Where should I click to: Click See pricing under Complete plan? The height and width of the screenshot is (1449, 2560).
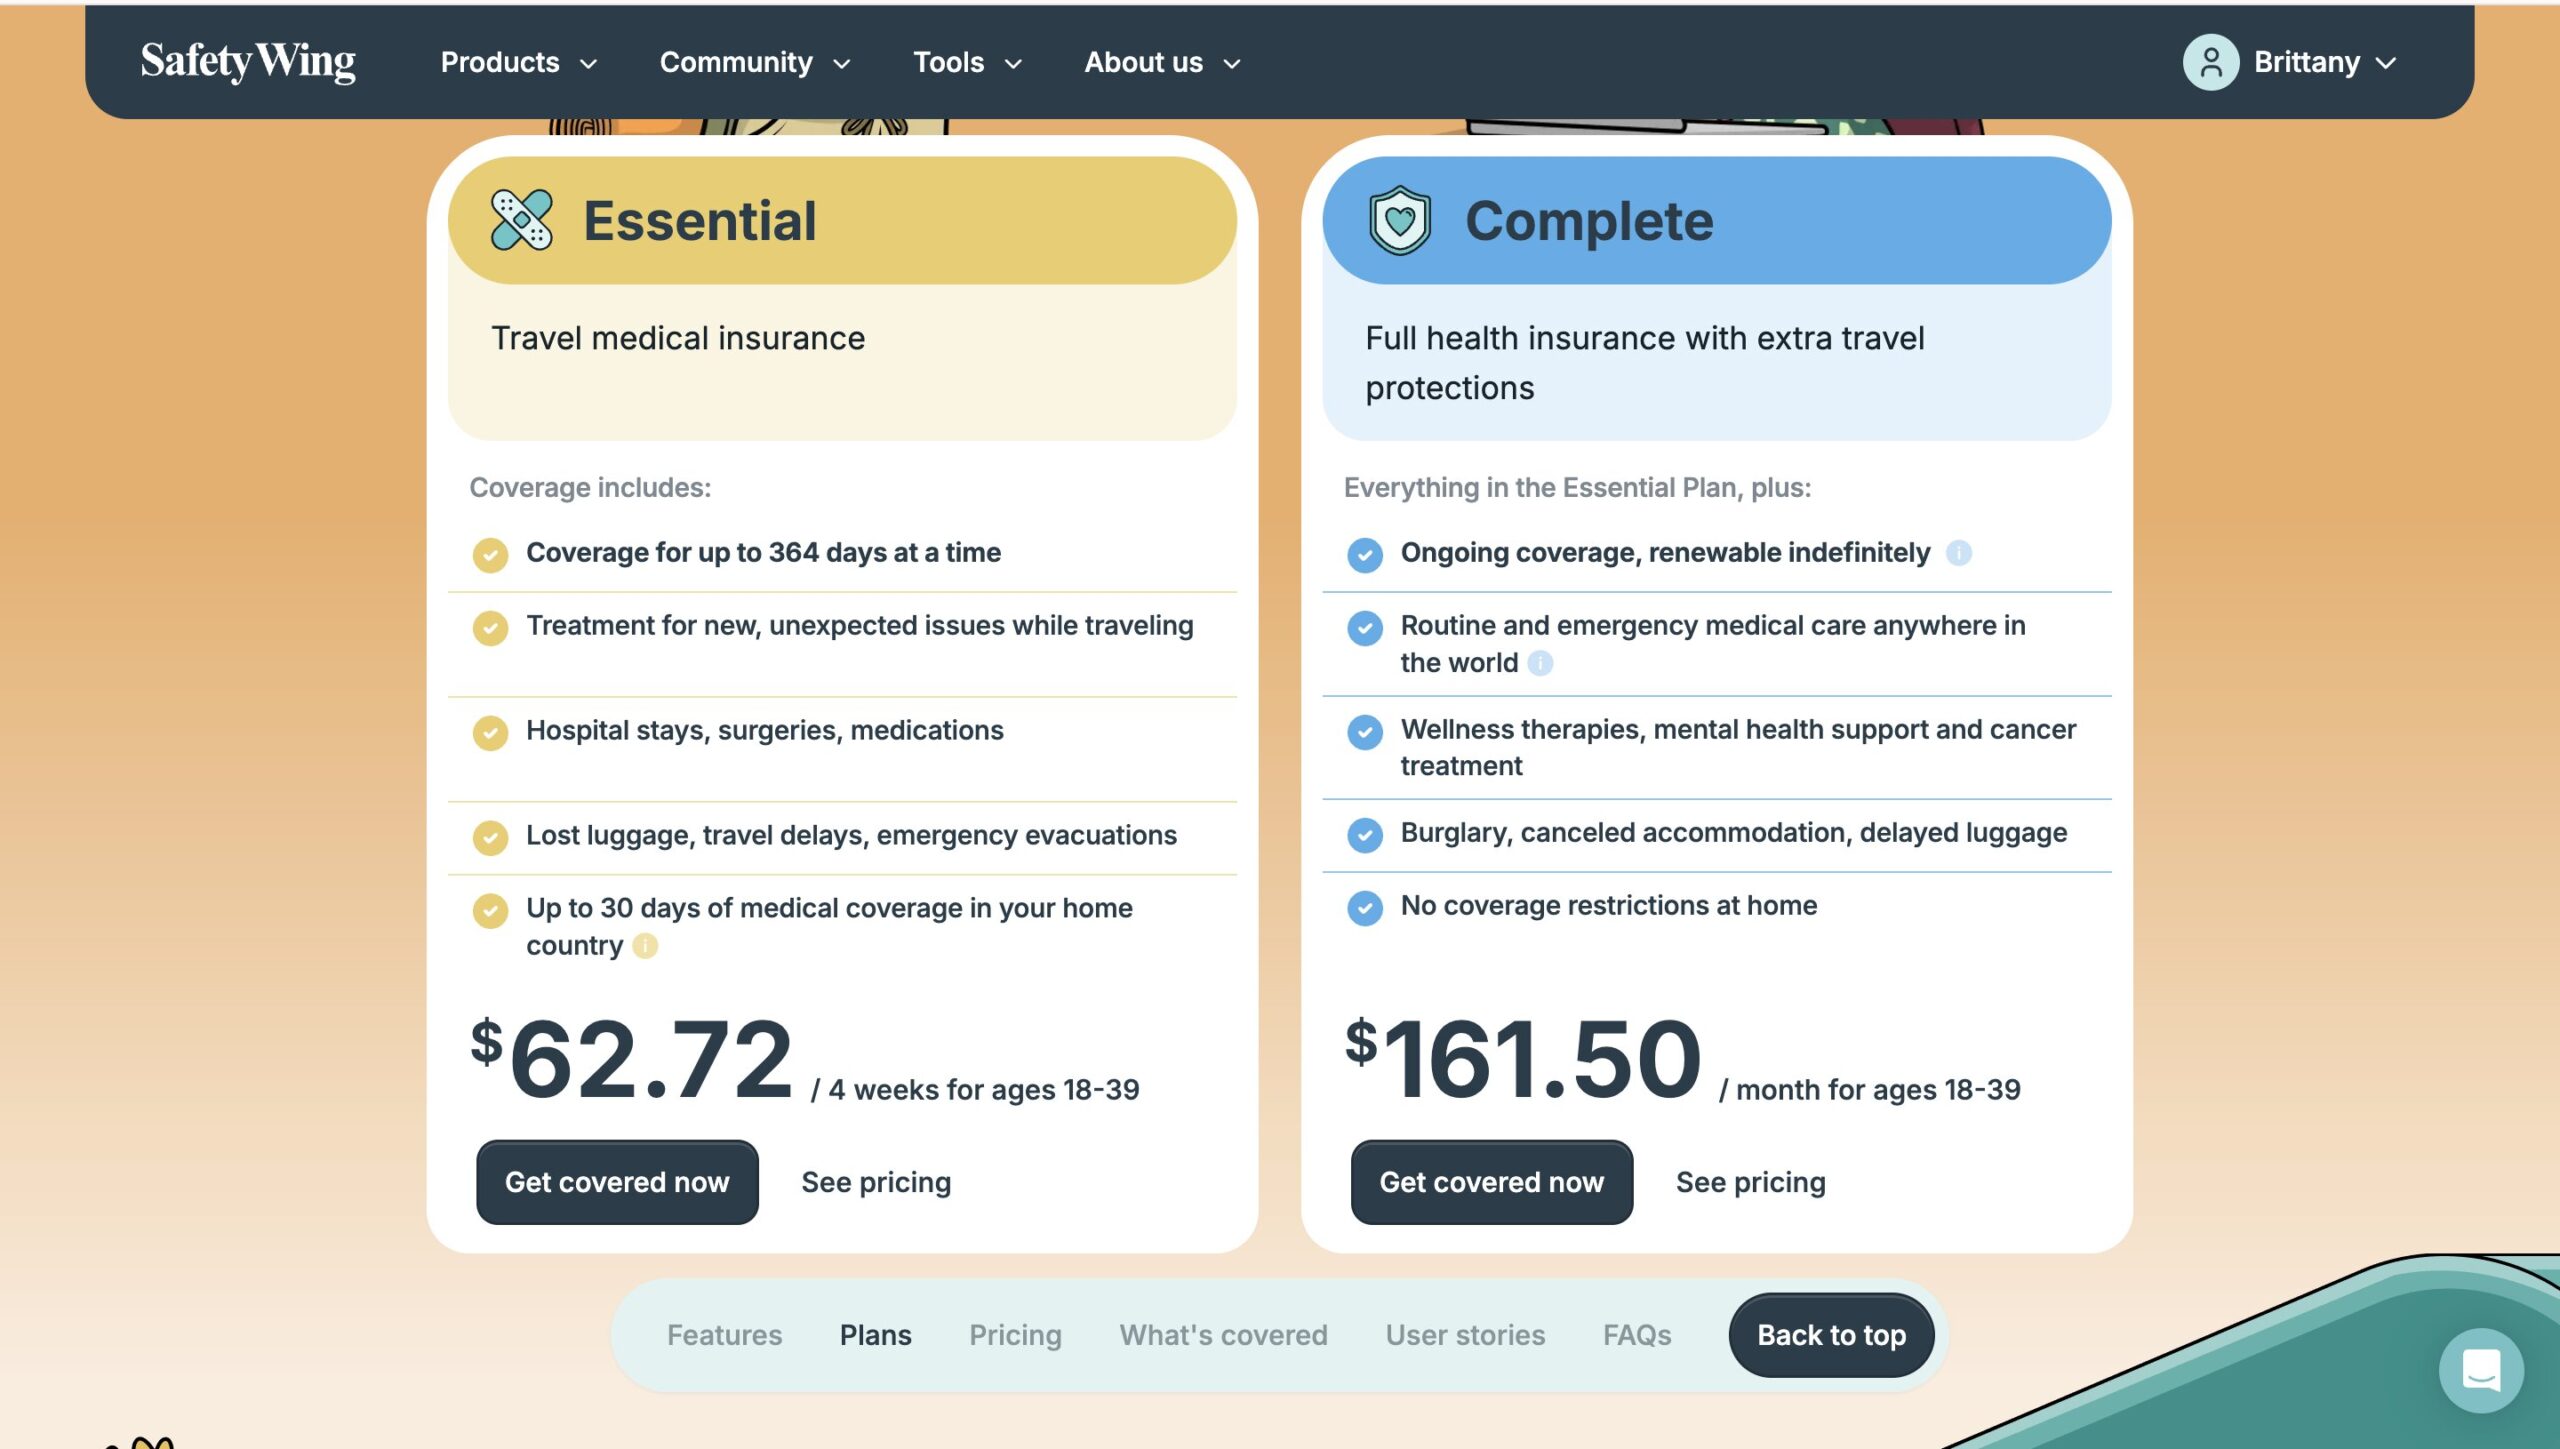[x=1750, y=1182]
